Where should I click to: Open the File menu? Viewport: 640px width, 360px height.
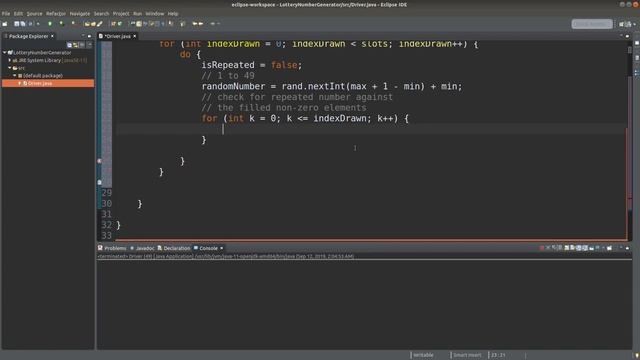6,13
